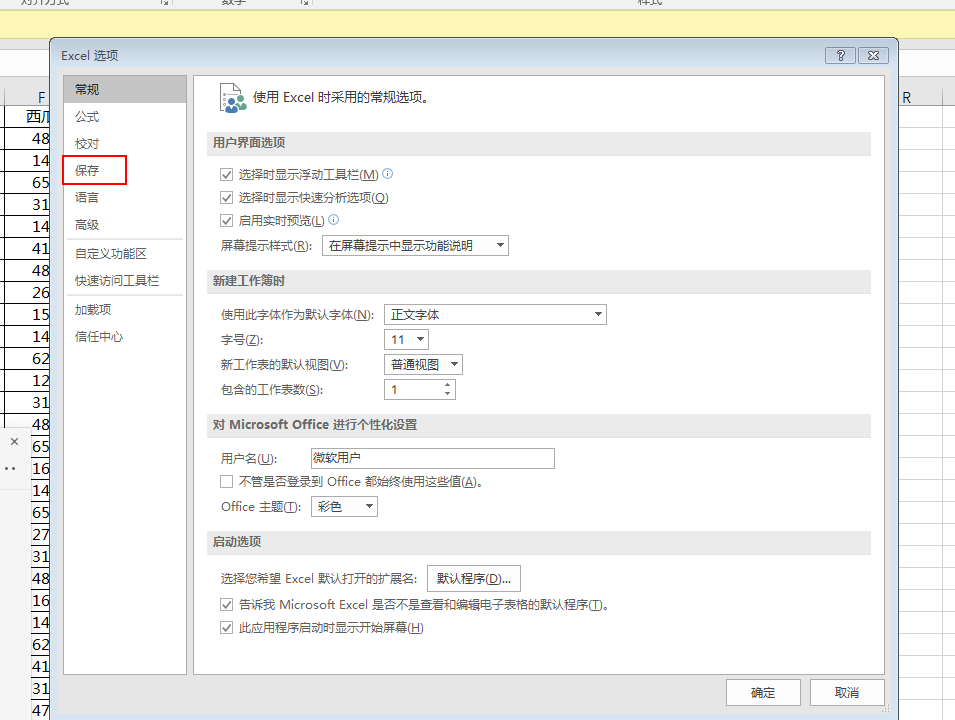The height and width of the screenshot is (720, 955).
Task: Uncheck 此应用程序启动时显示开始屏幕
Action: click(227, 628)
